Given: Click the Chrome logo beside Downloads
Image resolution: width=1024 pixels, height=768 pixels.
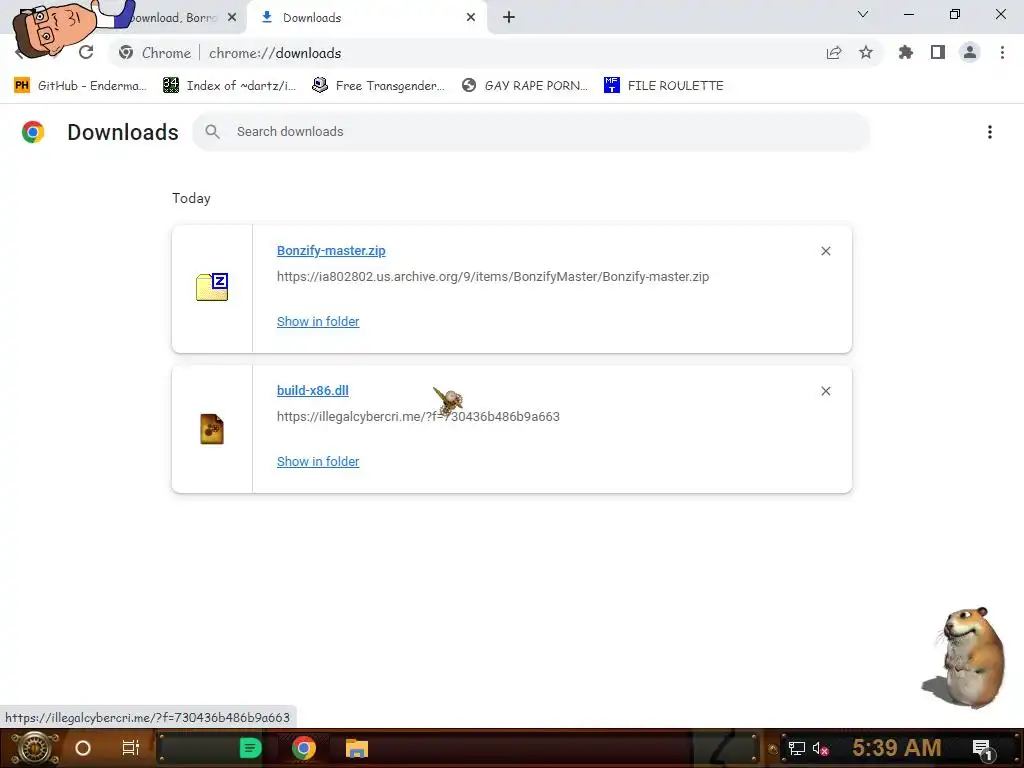Looking at the screenshot, I should point(33,132).
